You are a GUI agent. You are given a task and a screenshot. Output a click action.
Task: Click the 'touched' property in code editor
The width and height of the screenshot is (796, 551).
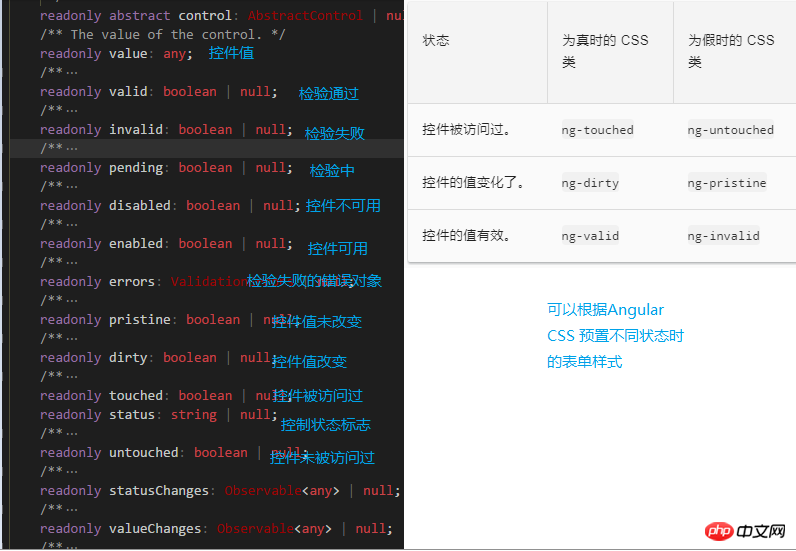[x=136, y=395]
